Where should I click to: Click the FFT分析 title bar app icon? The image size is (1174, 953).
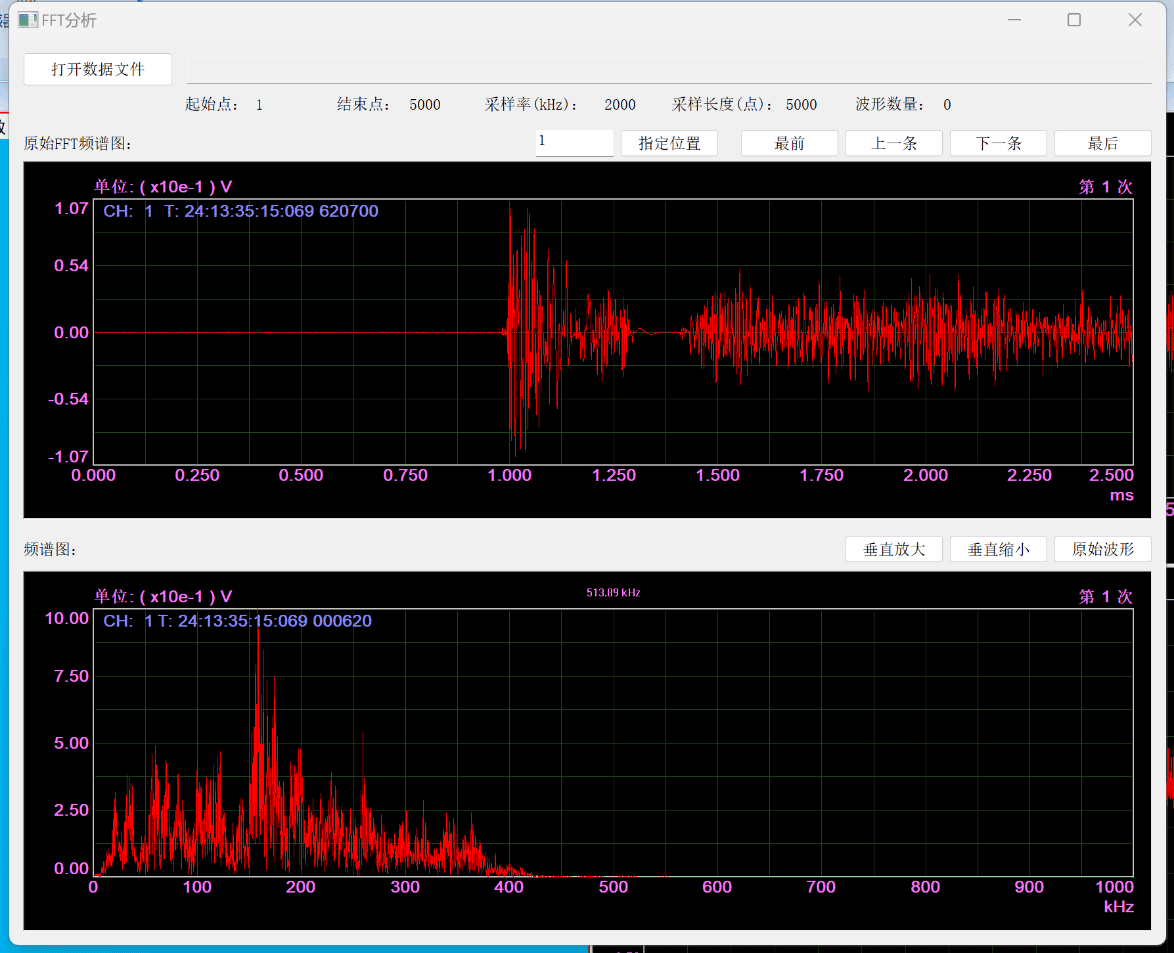click(28, 20)
